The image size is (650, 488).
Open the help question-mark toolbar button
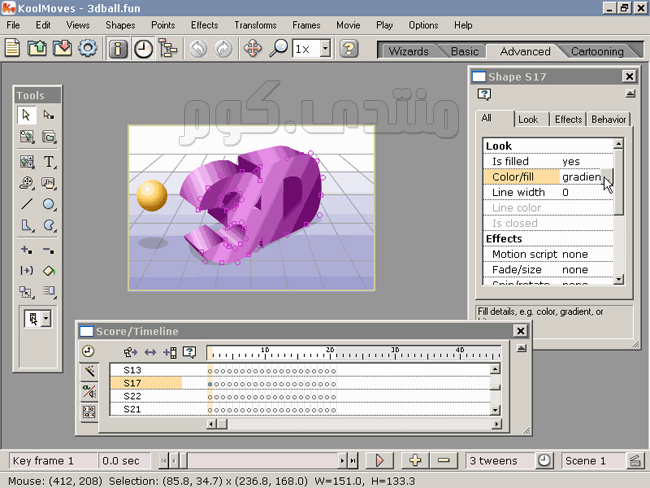[x=348, y=48]
